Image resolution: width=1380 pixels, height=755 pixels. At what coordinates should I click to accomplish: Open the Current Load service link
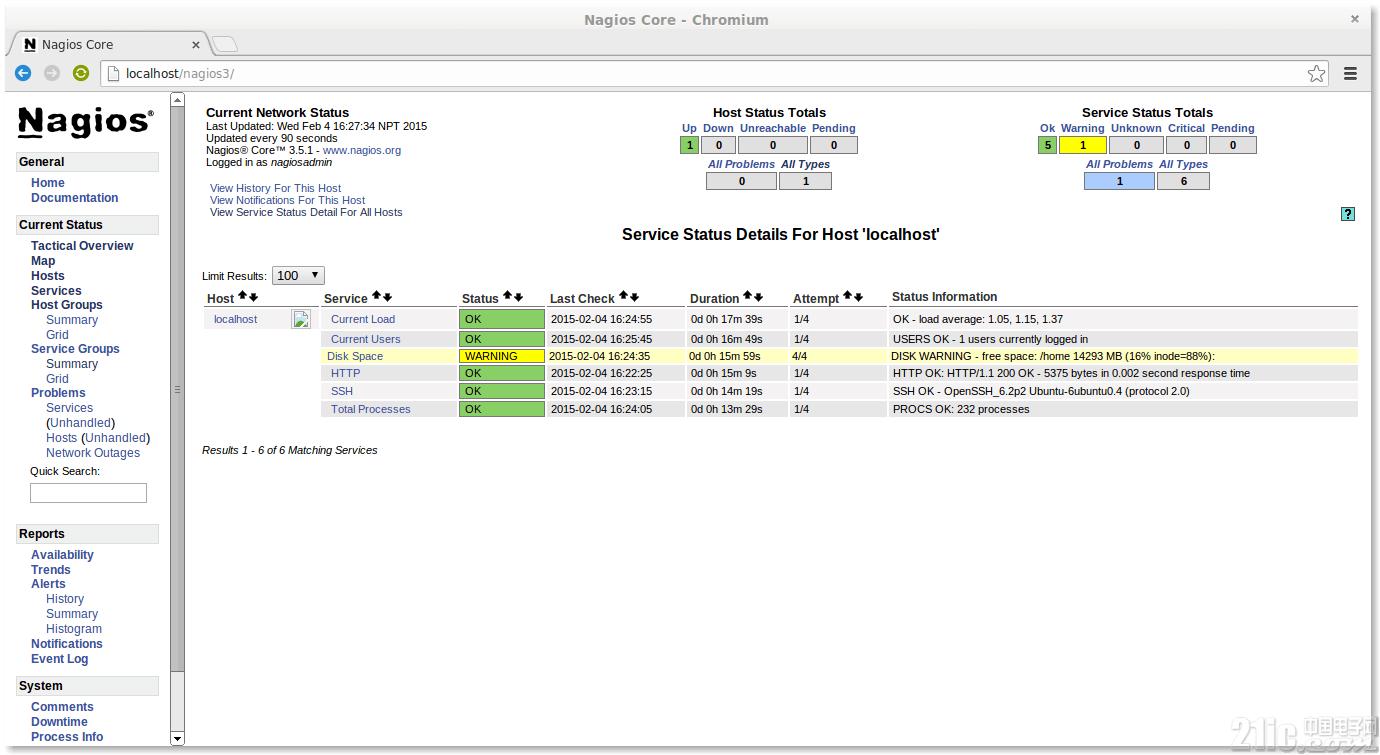tap(363, 319)
